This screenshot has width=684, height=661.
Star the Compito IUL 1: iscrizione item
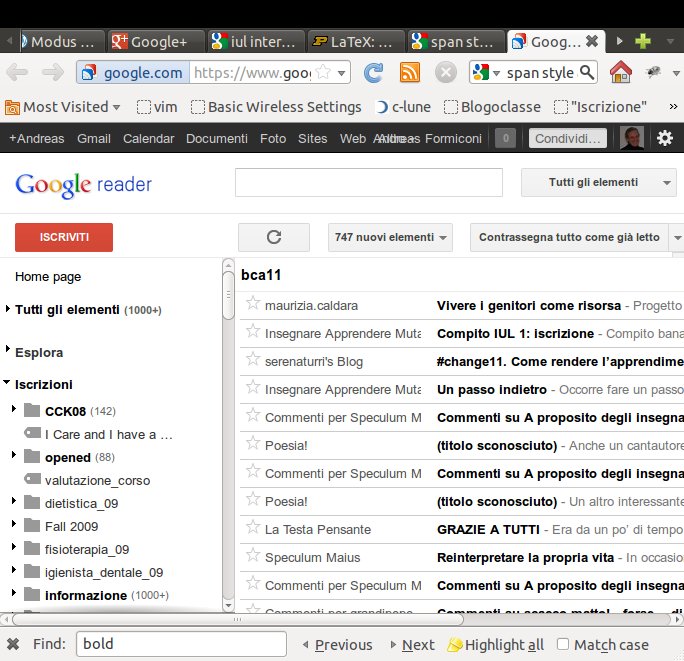pyautogui.click(x=253, y=331)
